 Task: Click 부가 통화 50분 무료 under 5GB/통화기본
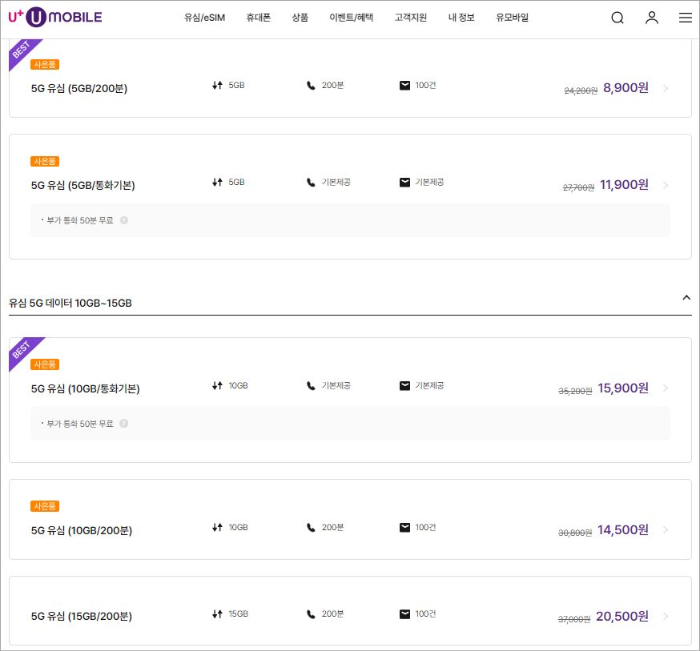pos(80,220)
